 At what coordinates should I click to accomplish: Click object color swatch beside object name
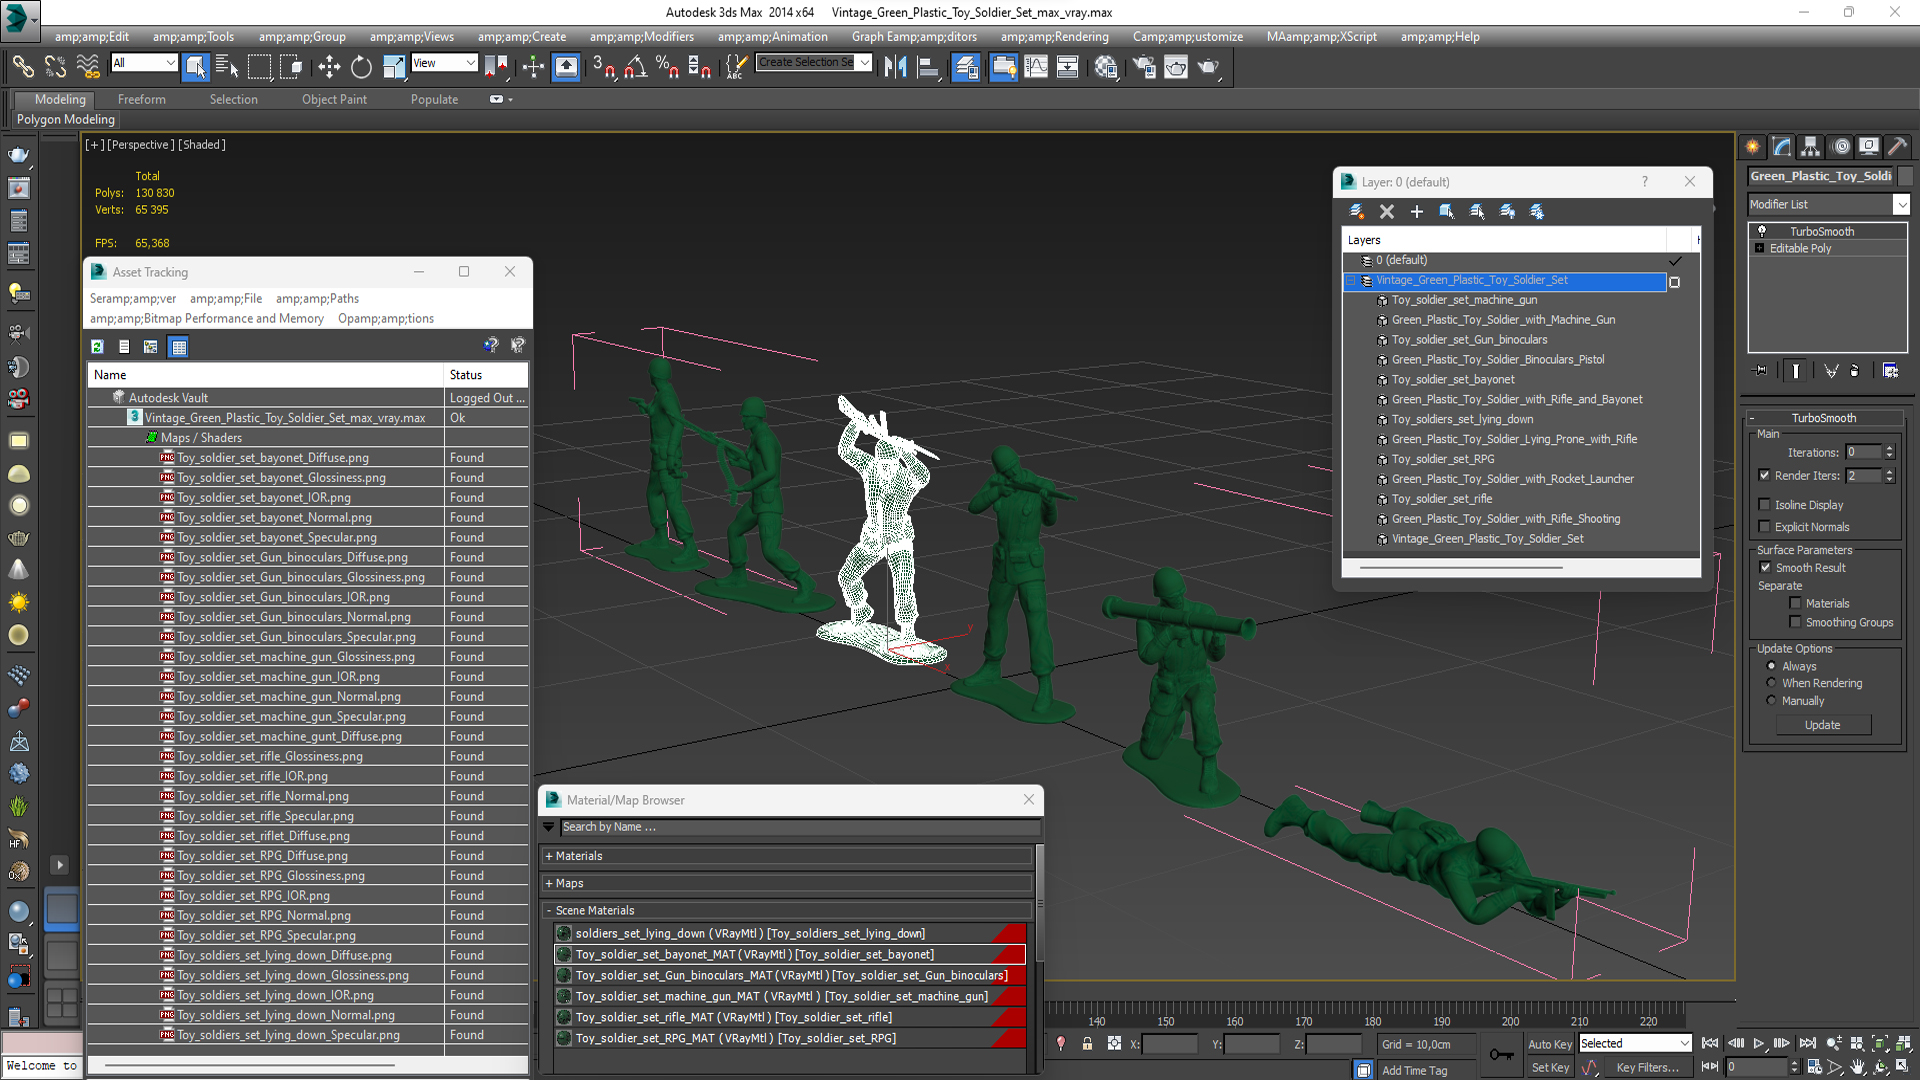[1905, 176]
